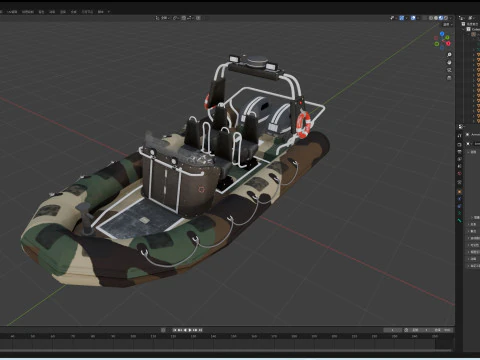Click the selectability and visibility icon in the viewport header
480x360 pixels.
pyautogui.click(x=392, y=18)
